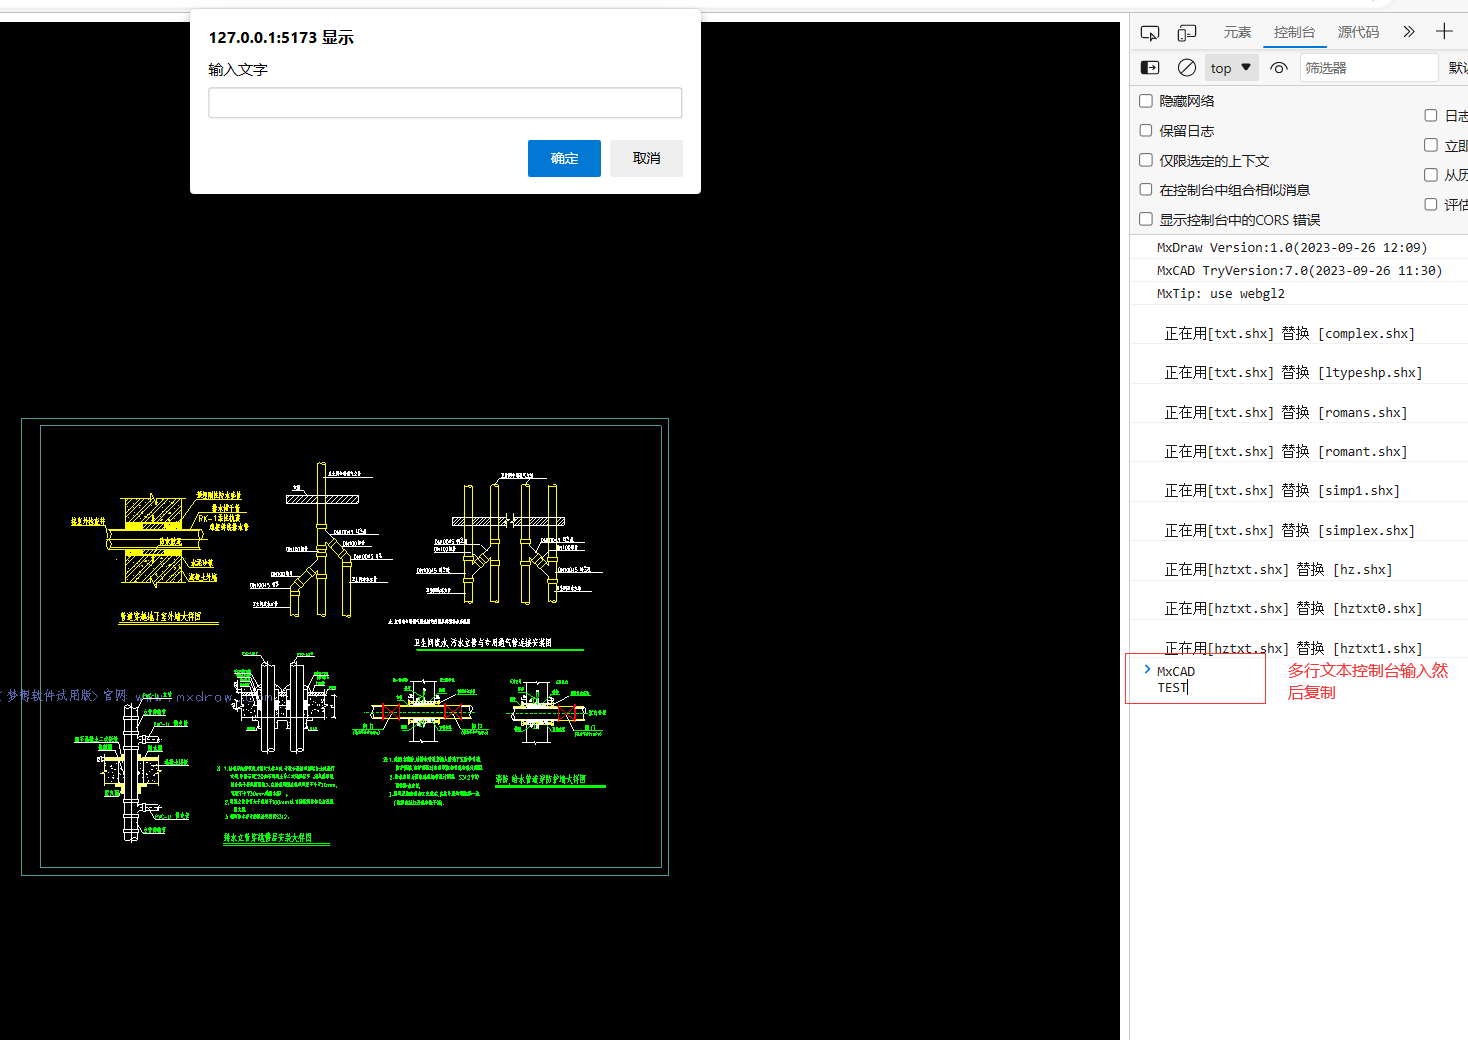Click the 输入文字 dialog text field
This screenshot has height=1040, width=1468.
coord(445,102)
